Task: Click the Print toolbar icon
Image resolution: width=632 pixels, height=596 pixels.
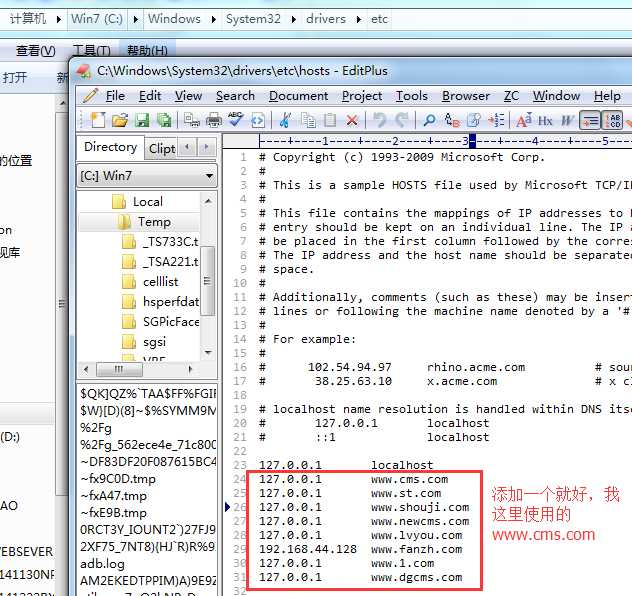Action: (213, 120)
